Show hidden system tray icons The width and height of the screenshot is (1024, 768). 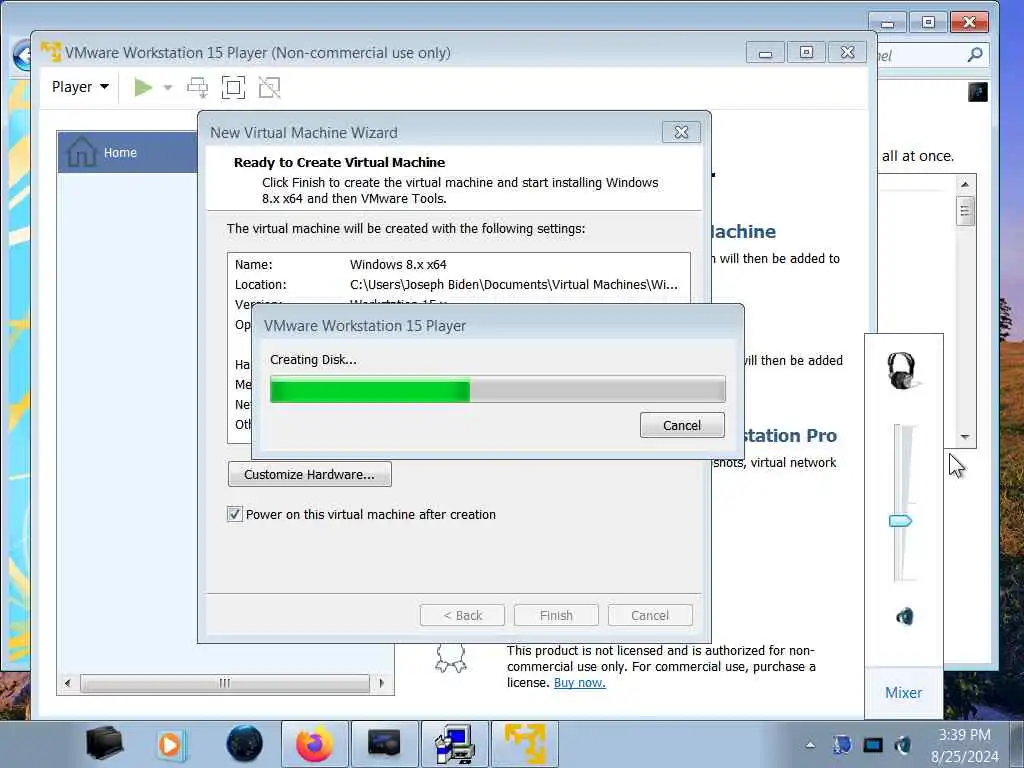click(x=810, y=744)
